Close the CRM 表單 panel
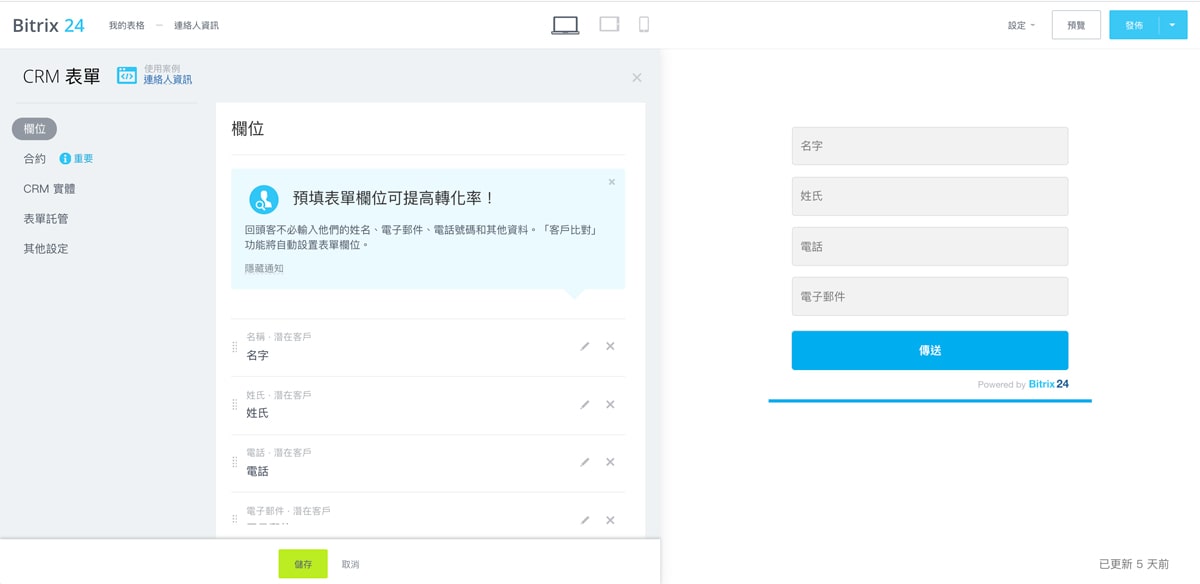This screenshot has width=1200, height=584. (x=637, y=77)
